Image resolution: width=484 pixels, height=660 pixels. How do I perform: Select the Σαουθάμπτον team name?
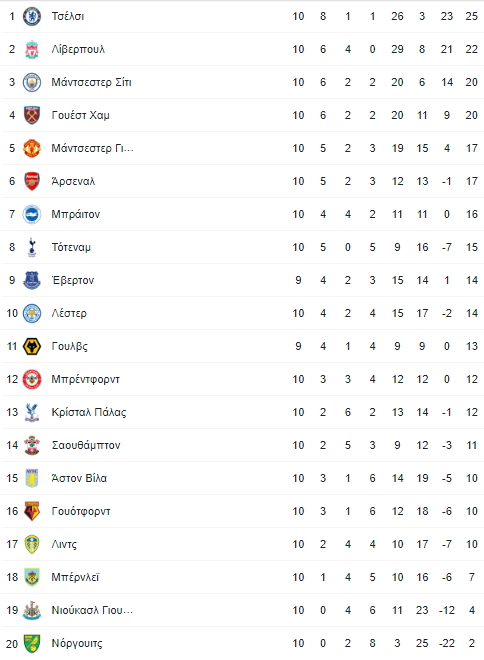[86, 445]
